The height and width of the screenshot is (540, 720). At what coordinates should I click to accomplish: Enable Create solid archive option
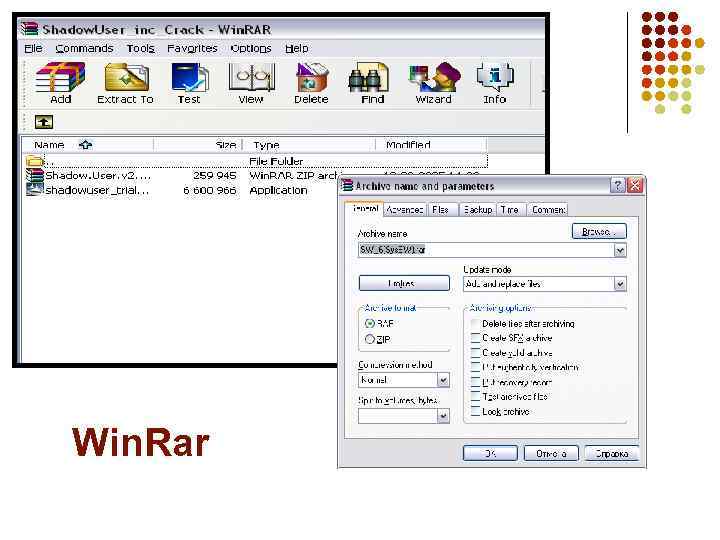[x=475, y=353]
